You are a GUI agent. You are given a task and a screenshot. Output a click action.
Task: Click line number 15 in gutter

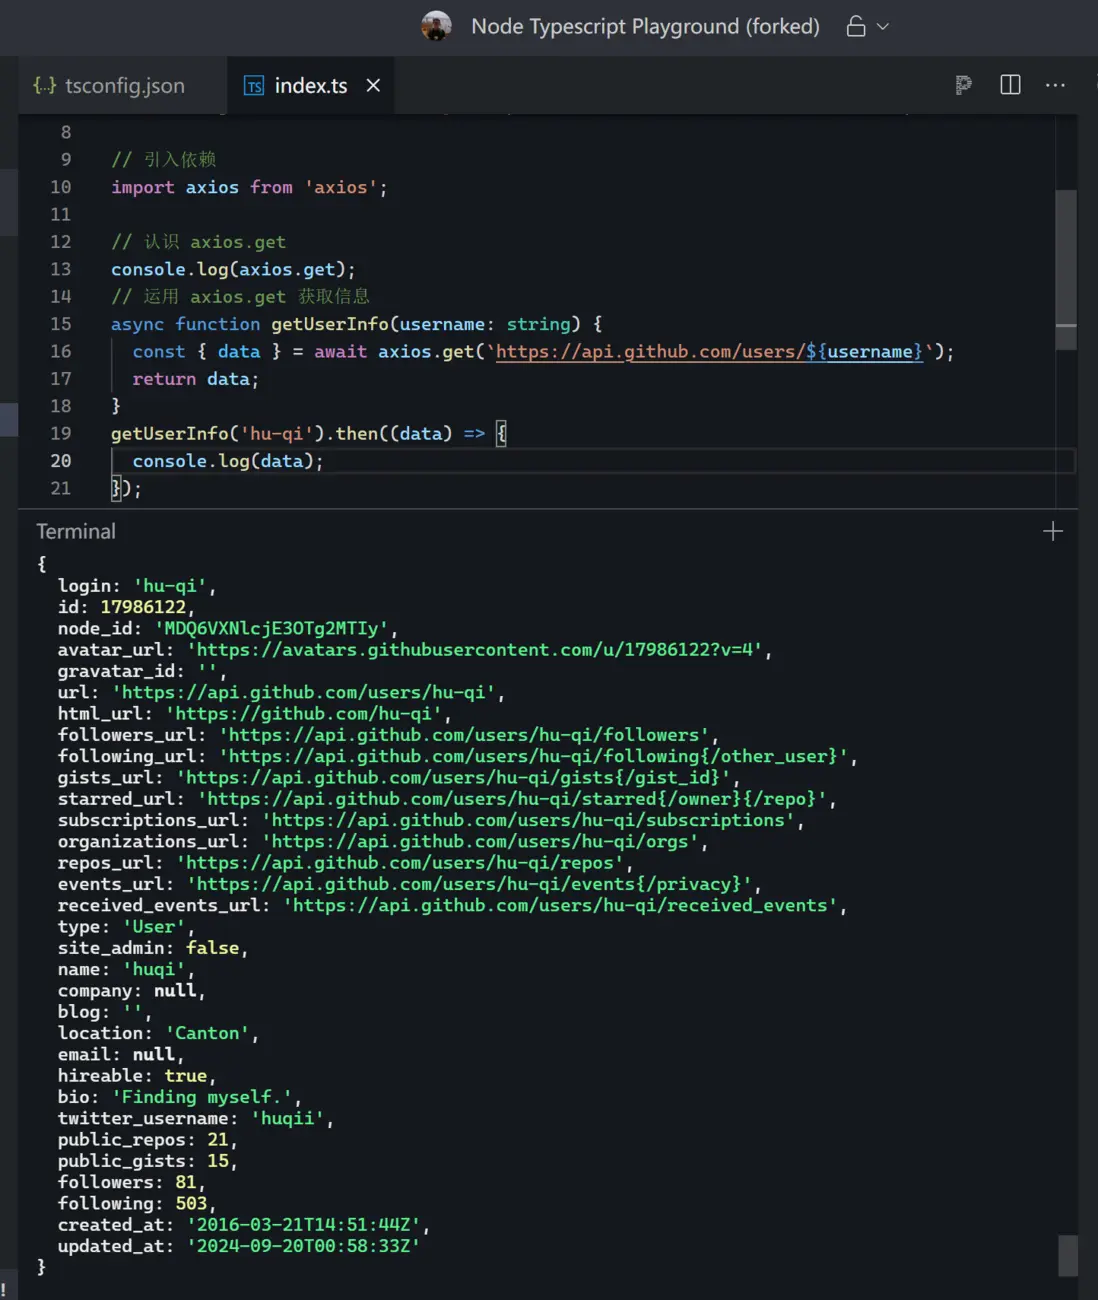[61, 324]
